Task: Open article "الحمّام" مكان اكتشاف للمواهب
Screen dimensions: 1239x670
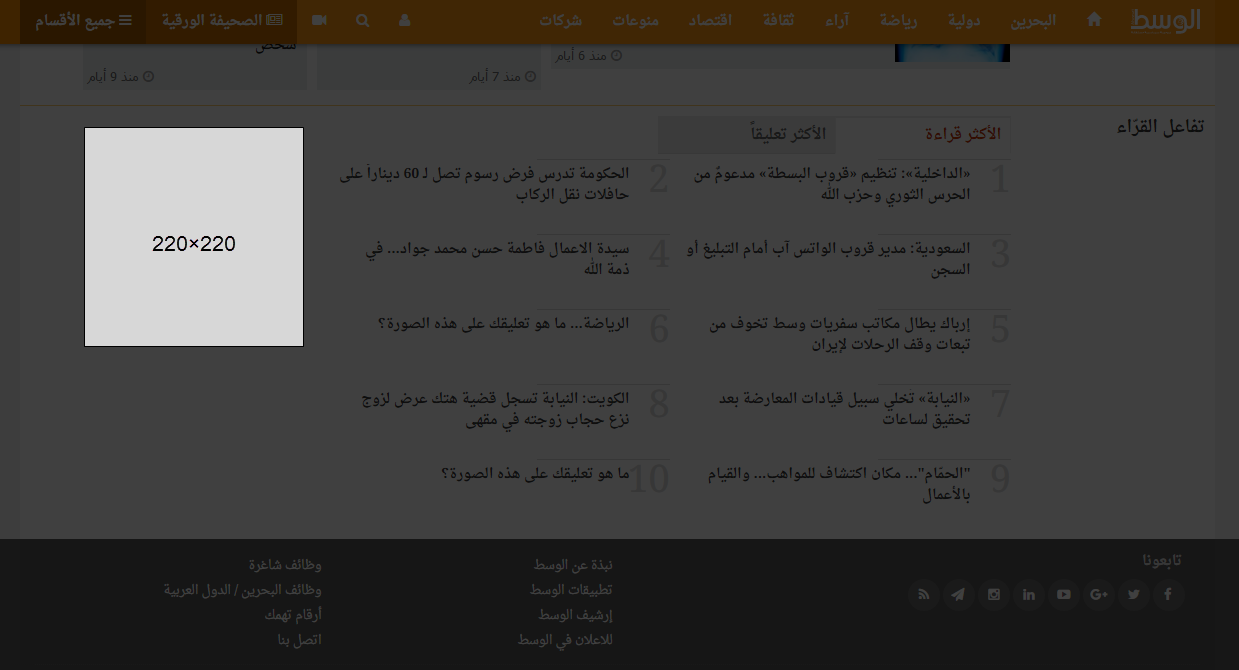Action: [838, 484]
